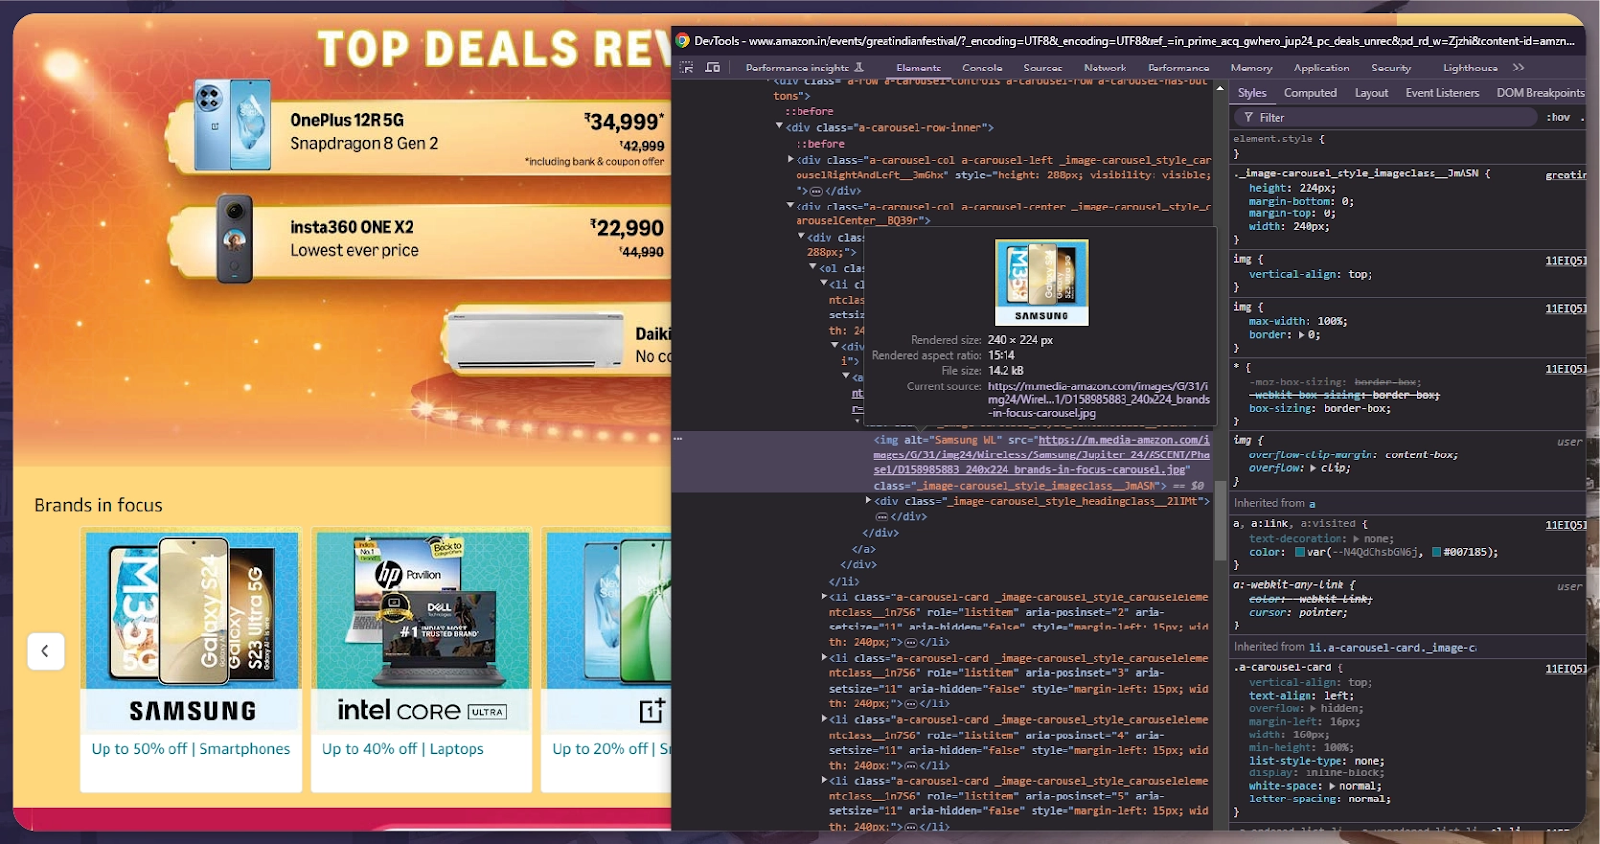1600x844 pixels.
Task: Switch to the Console panel
Action: [982, 68]
